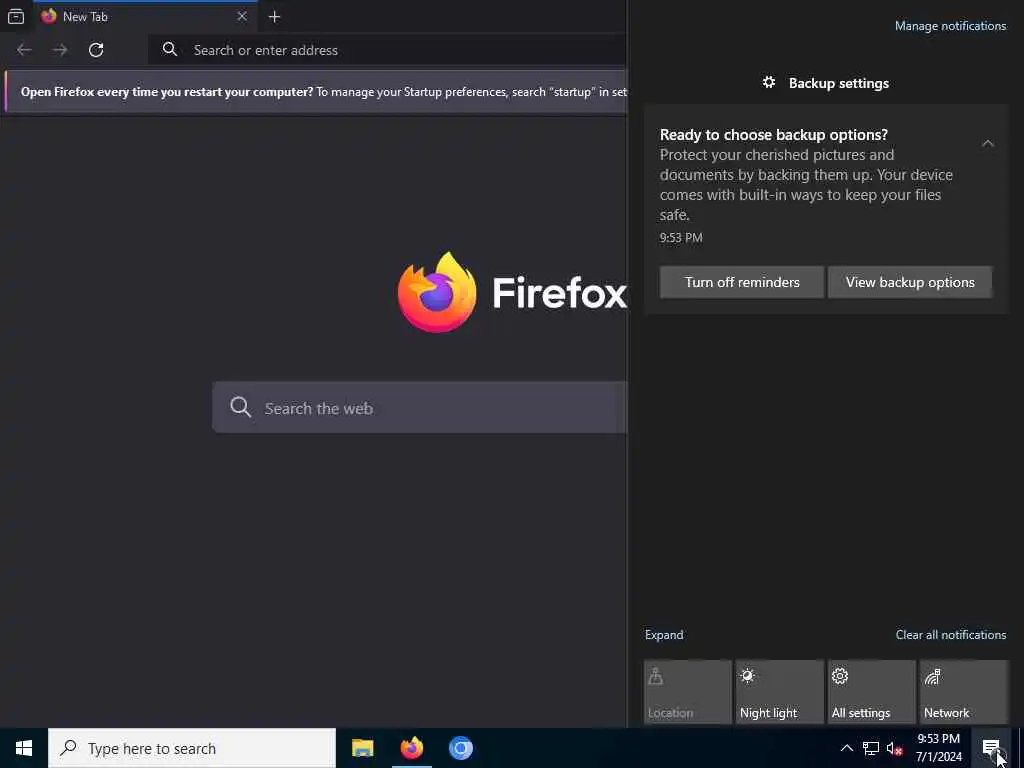Click View backup options button
The image size is (1024, 768).
point(910,282)
